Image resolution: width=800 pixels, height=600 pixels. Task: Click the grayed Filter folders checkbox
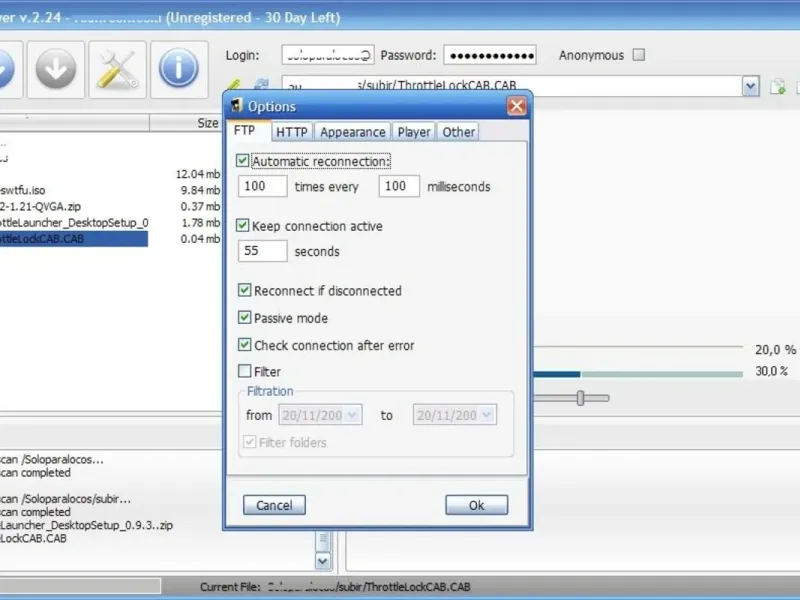(249, 442)
